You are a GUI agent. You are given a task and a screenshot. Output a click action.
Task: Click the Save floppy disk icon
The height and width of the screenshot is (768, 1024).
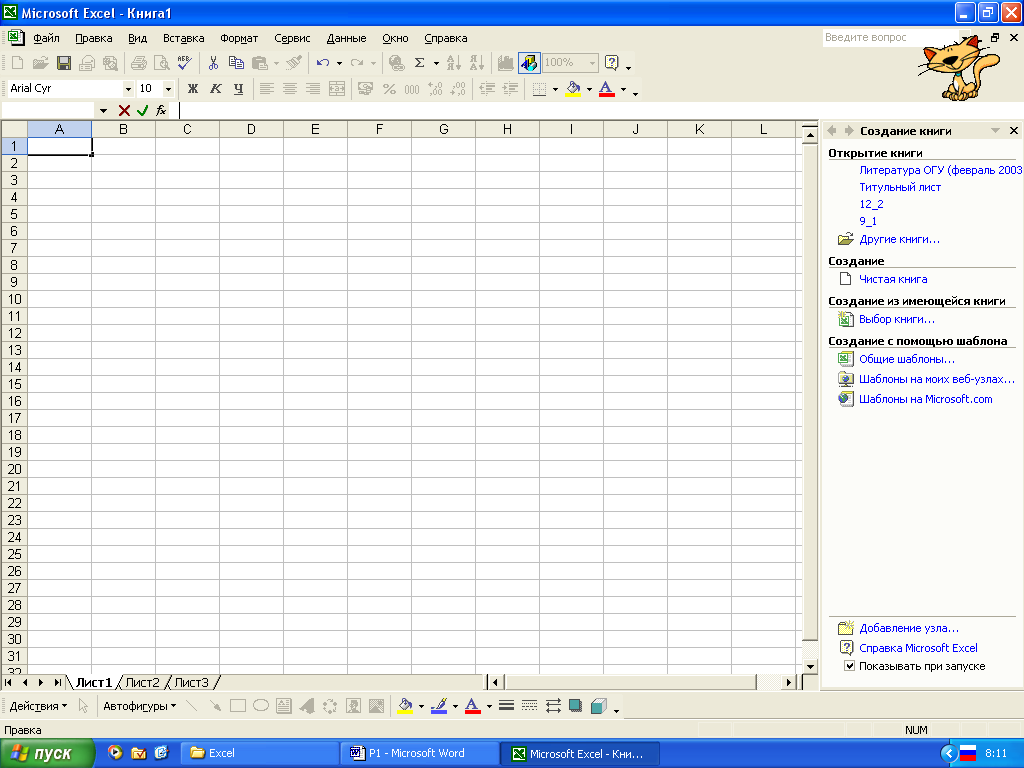(64, 63)
